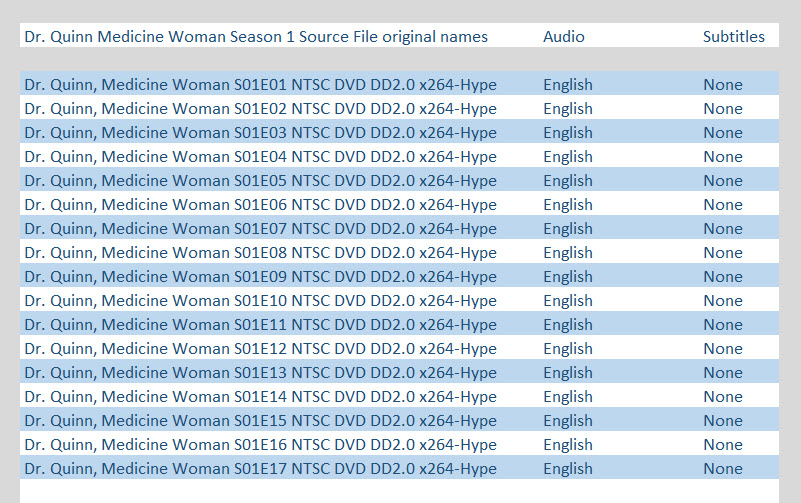Select 'None' subtitles cell in S01E11 row
Screen dimensions: 801x503
pyautogui.click(x=723, y=325)
